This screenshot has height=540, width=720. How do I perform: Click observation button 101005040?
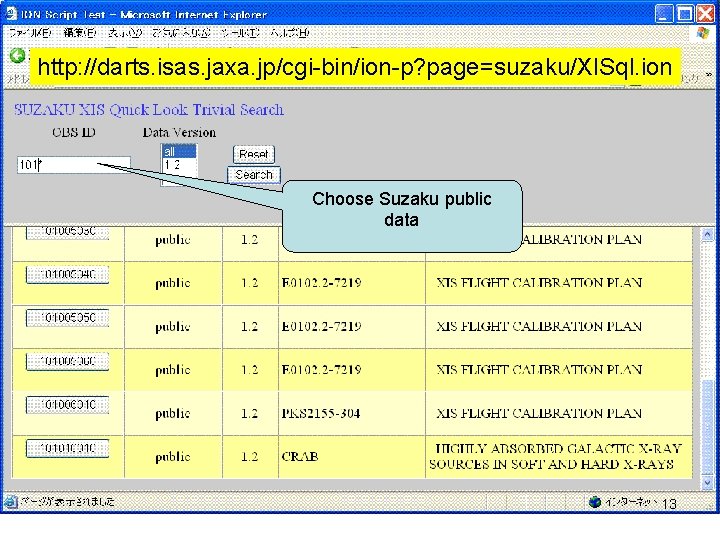coord(68,275)
